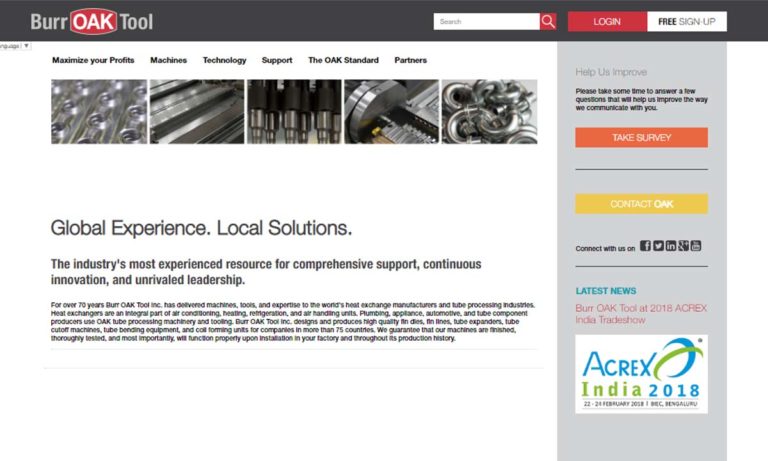Click the FREE SIGN-UP button
Viewport: 768px width, 461px height.
click(x=687, y=22)
